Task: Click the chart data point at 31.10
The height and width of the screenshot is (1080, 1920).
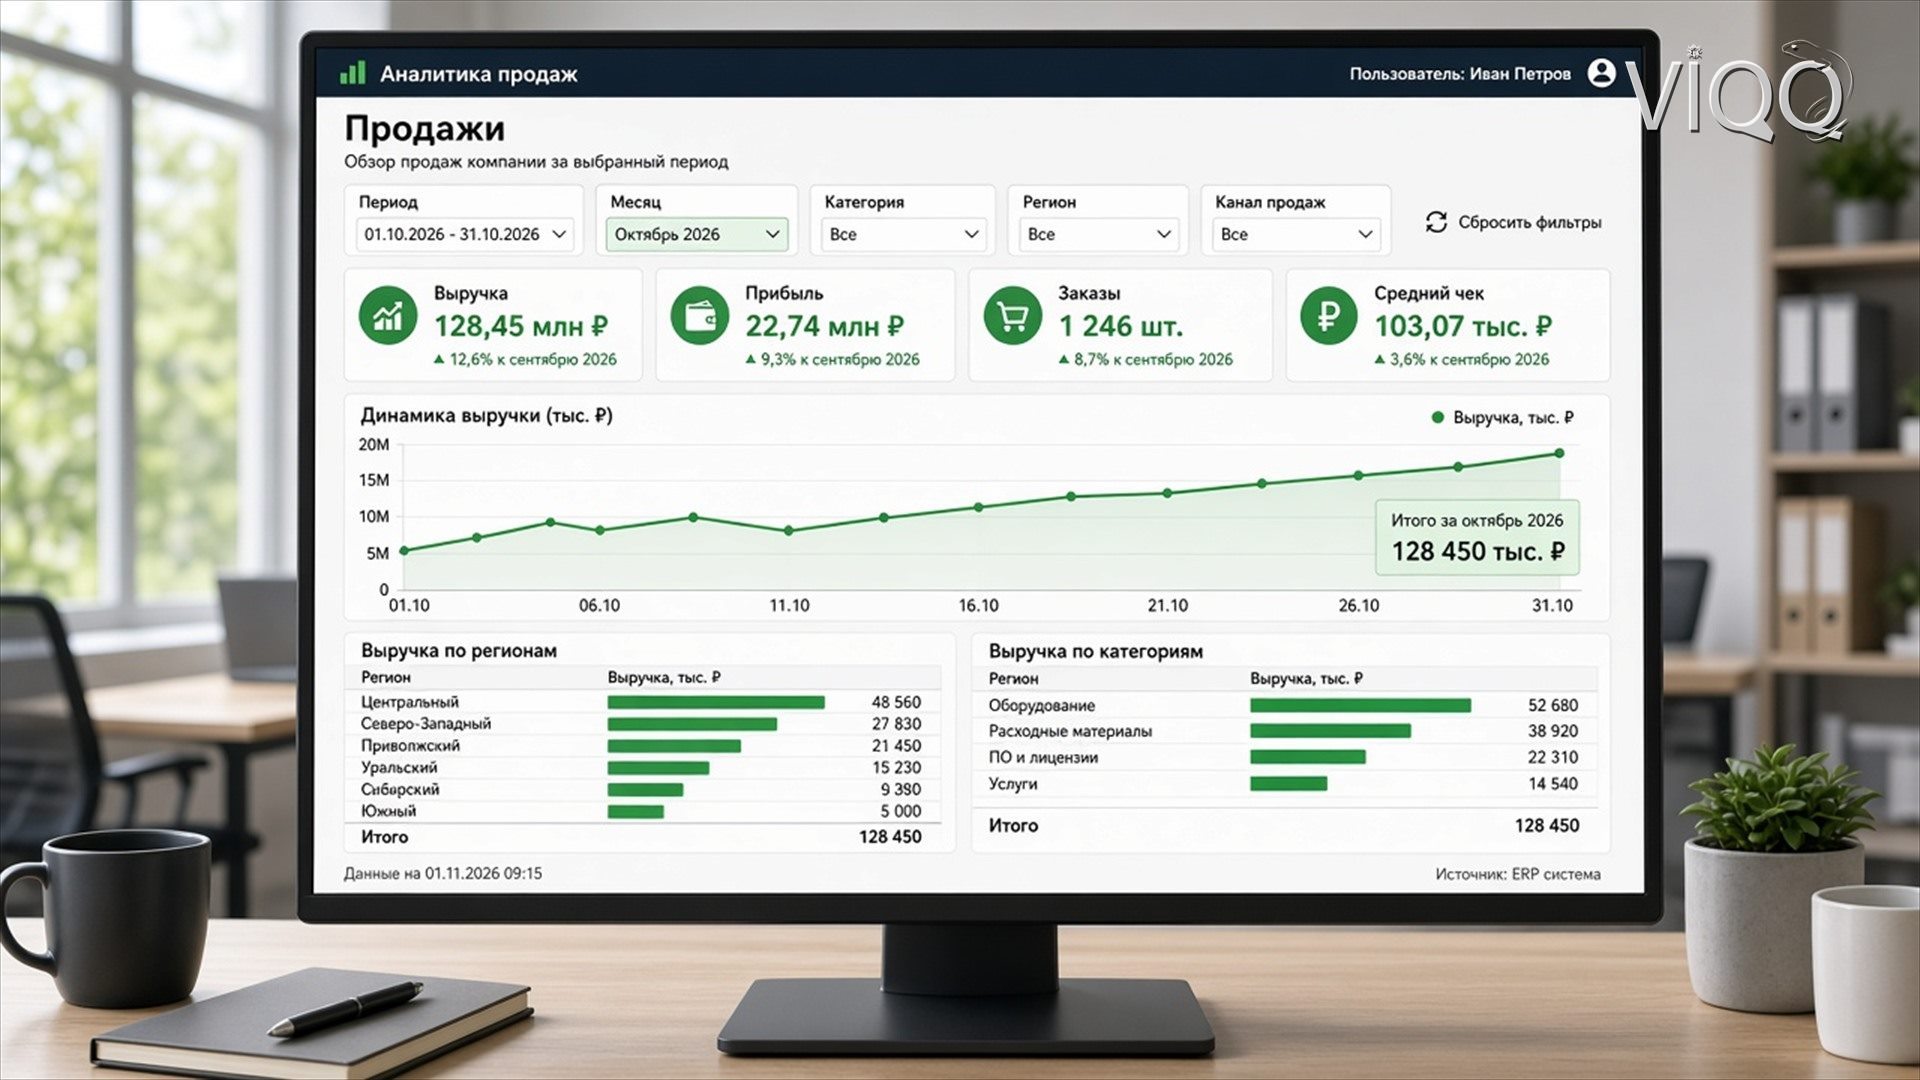Action: tap(1558, 453)
